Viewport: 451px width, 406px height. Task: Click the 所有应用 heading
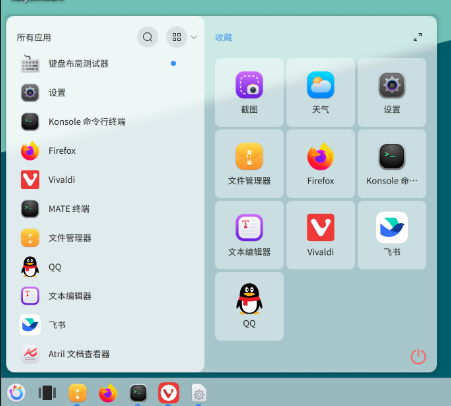click(x=34, y=38)
